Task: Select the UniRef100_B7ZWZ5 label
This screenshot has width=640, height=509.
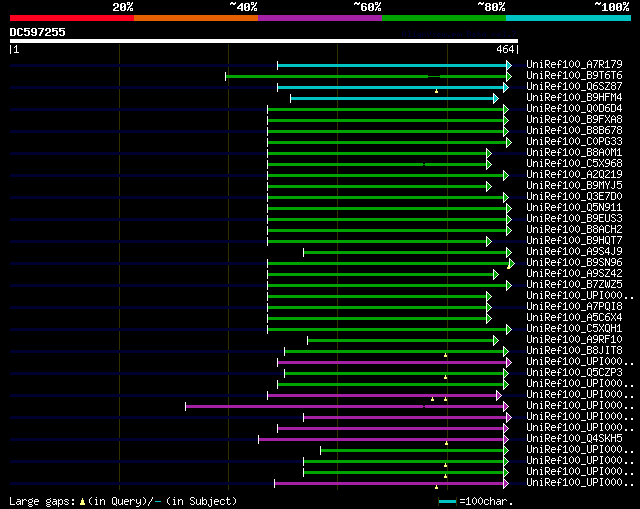Action: [x=574, y=285]
